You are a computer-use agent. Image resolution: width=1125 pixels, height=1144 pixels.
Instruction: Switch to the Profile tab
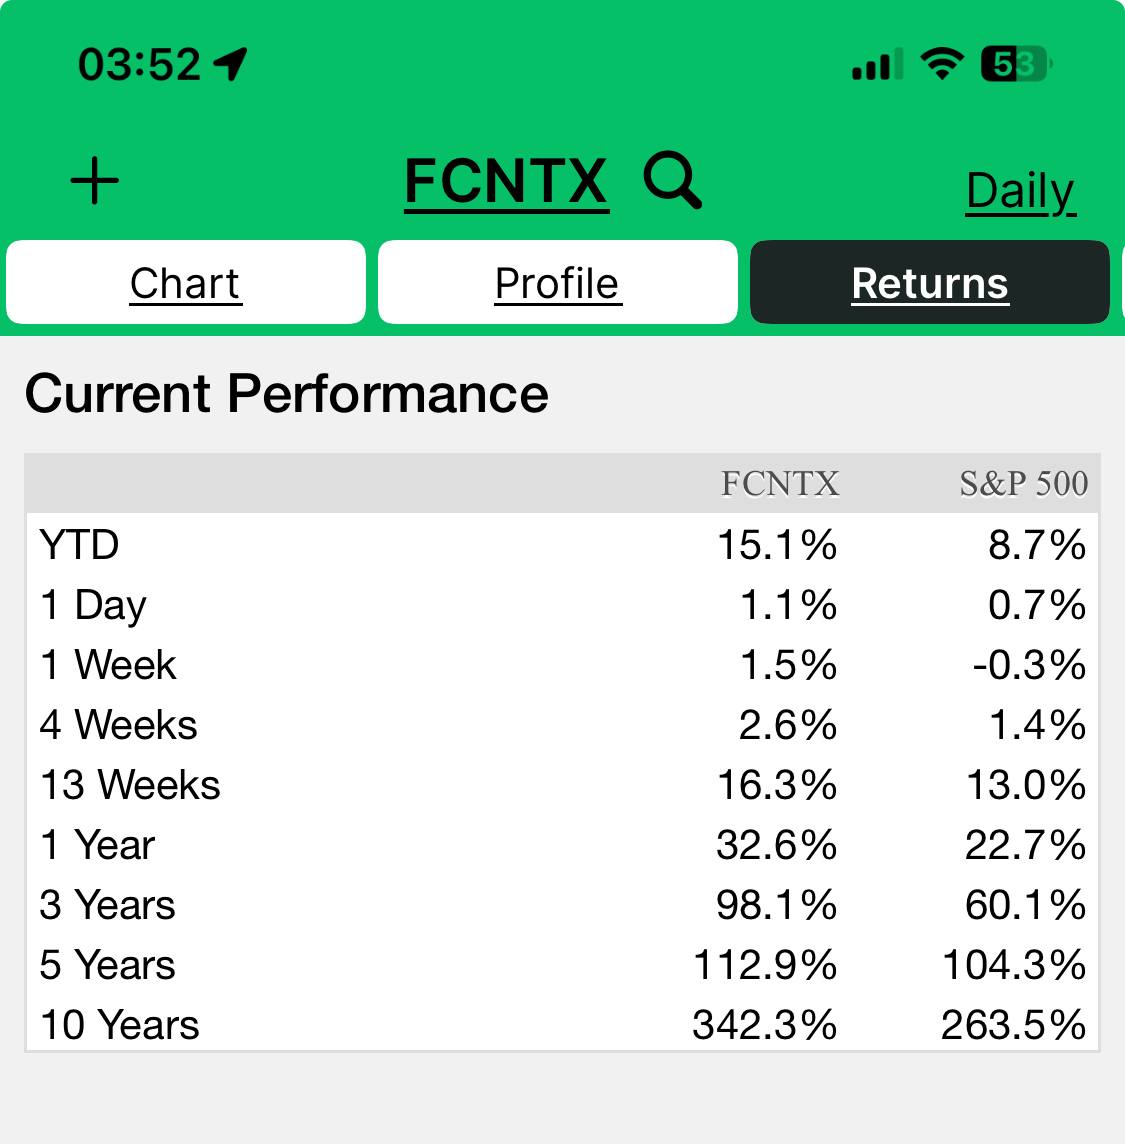click(557, 283)
